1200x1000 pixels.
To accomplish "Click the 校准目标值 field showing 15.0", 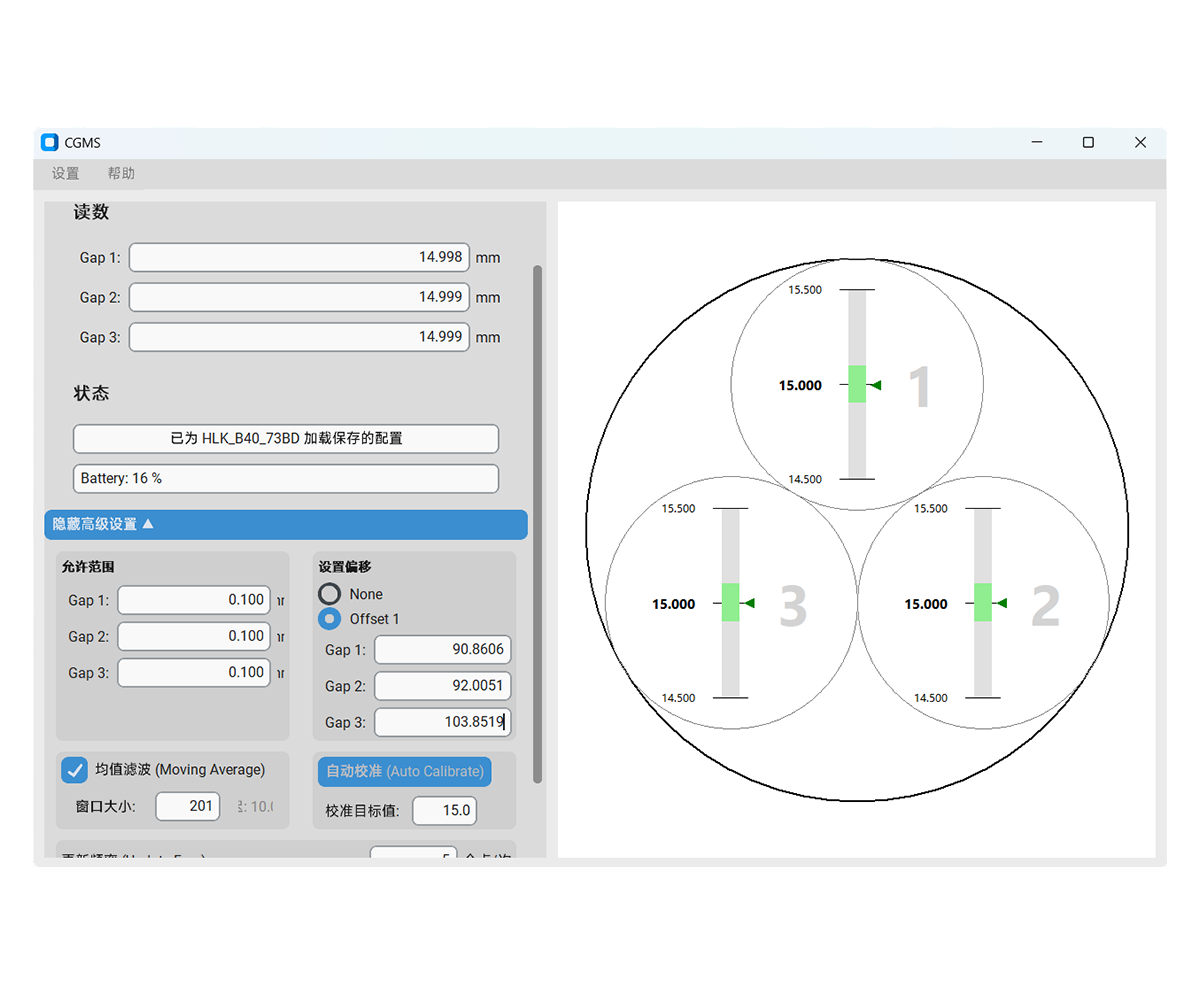I will coord(444,810).
